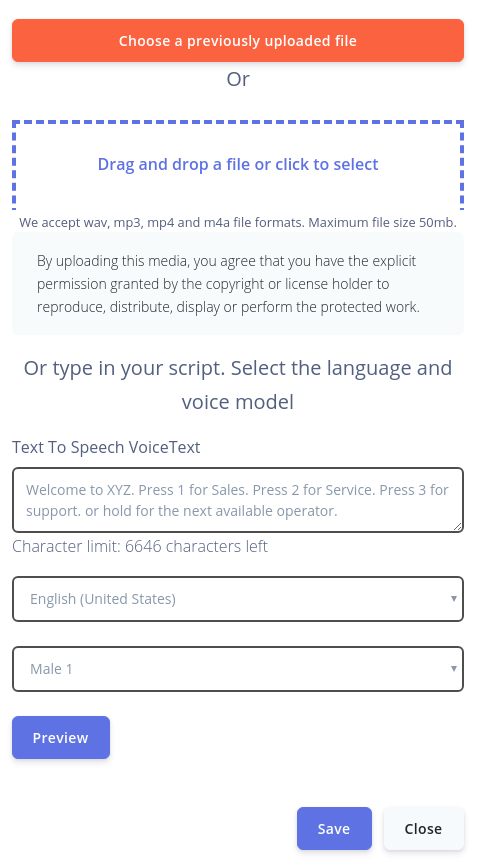Click the 'Welcome to XYZ' placeholder text
This screenshot has height=868, width=480.
(x=237, y=500)
